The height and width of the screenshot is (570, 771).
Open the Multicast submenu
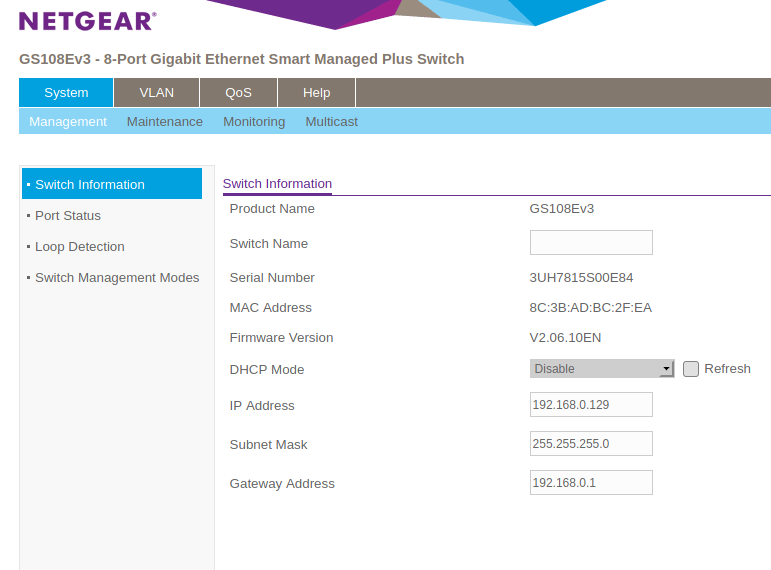pos(331,122)
